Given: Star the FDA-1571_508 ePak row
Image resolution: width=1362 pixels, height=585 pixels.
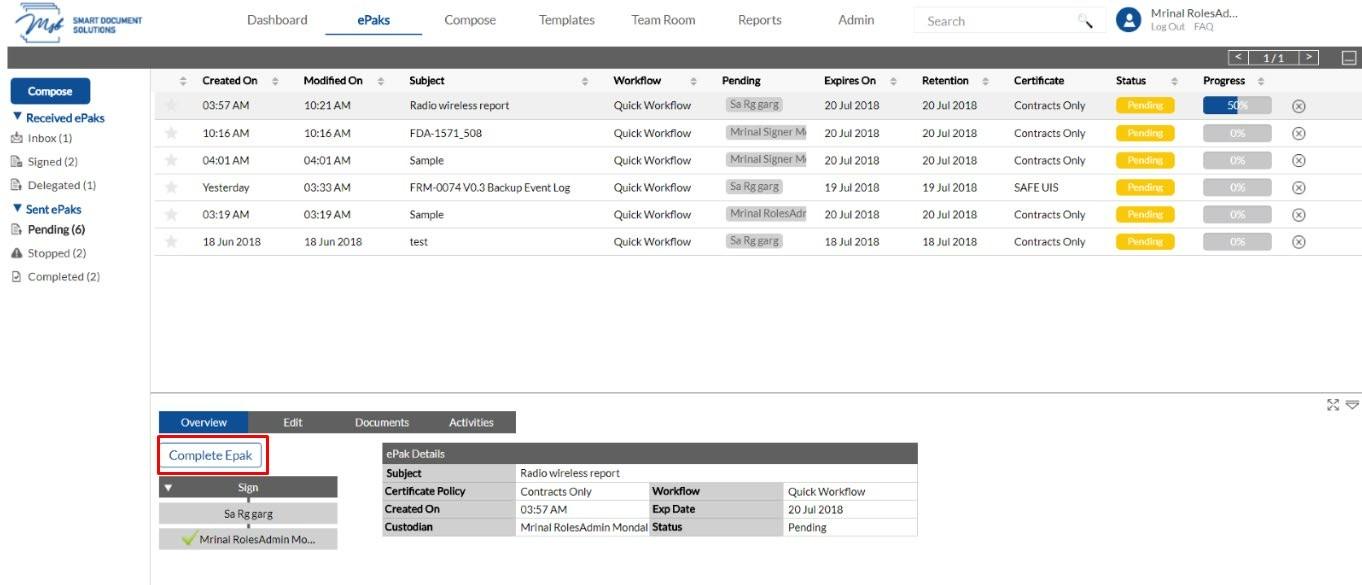Looking at the screenshot, I should [x=171, y=133].
